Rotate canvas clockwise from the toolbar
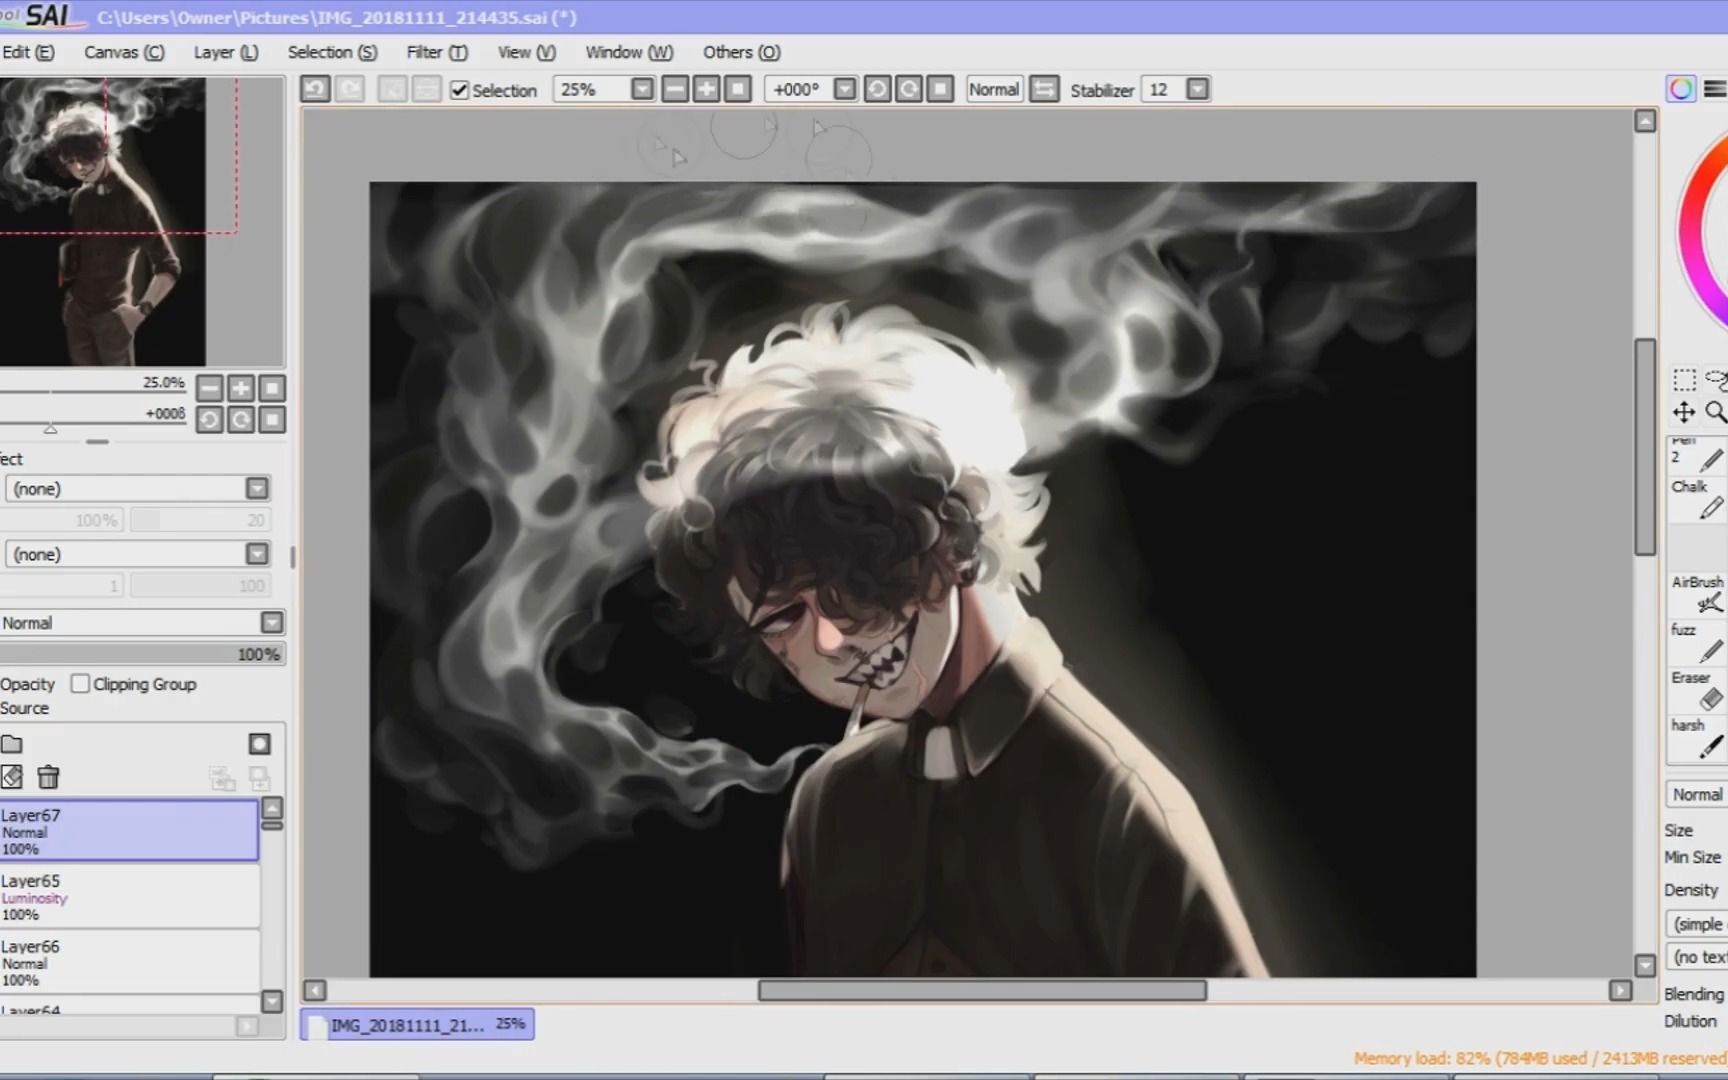 pos(908,89)
